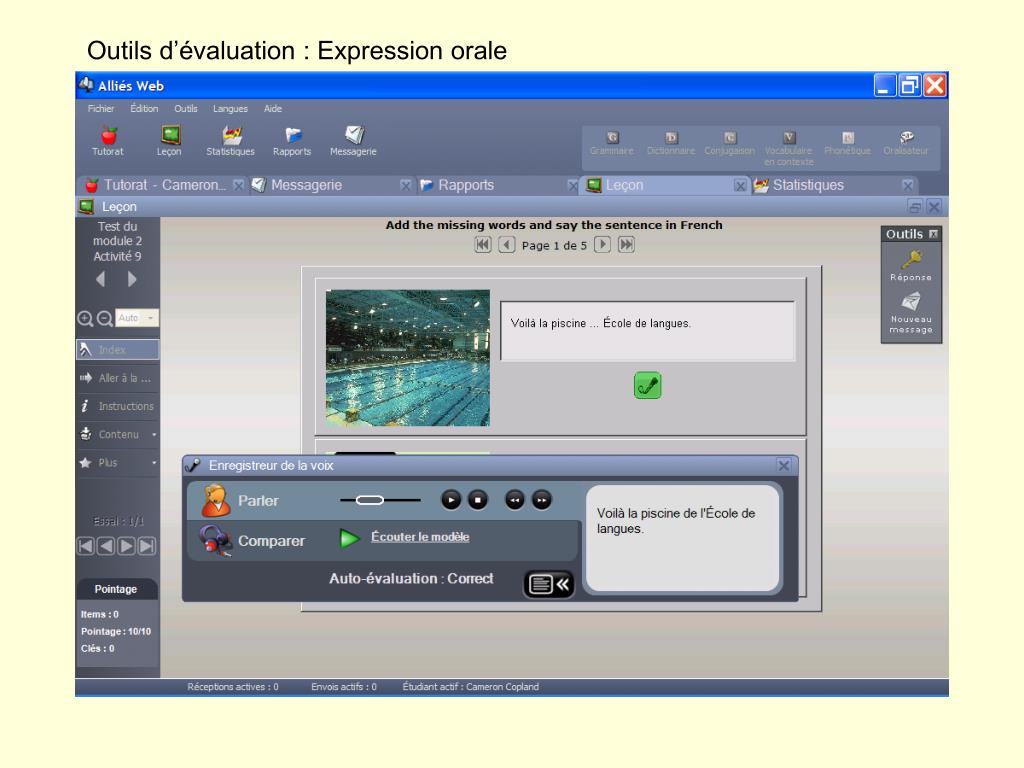This screenshot has width=1024, height=768.
Task: Jump to first essai button
Action: [86, 546]
